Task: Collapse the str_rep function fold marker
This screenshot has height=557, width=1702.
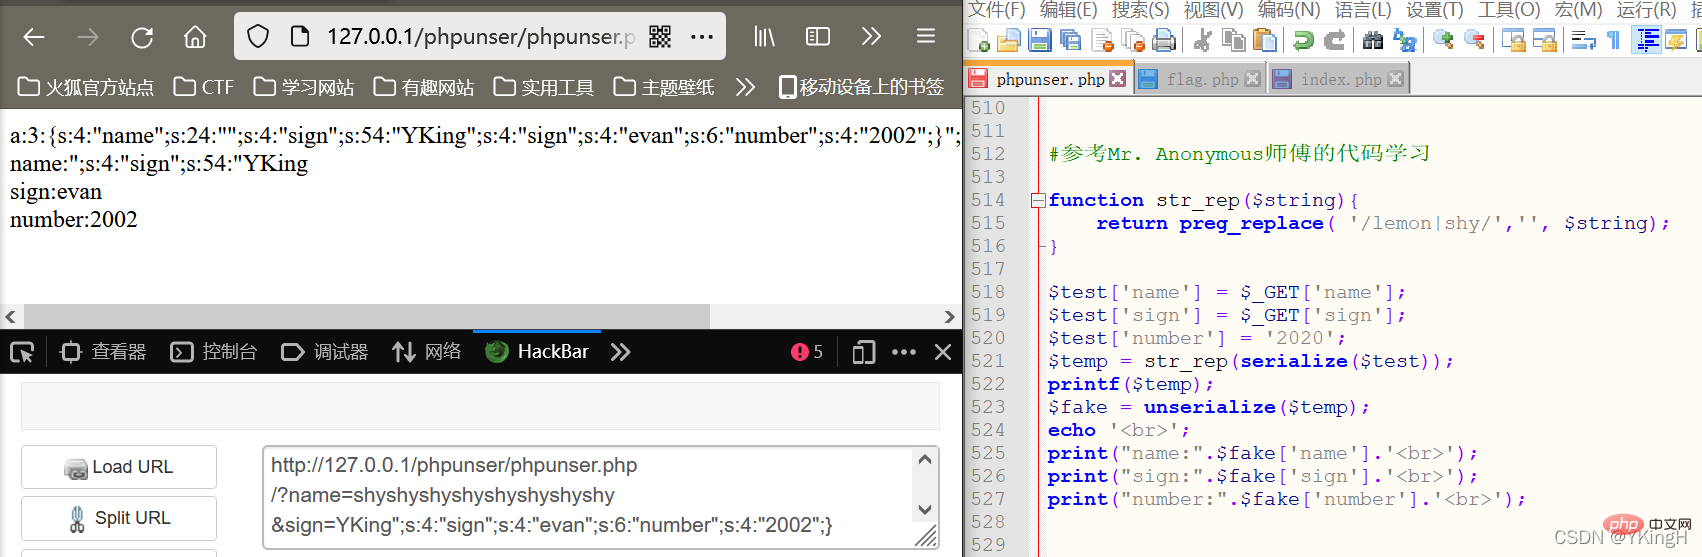Action: coord(1038,200)
